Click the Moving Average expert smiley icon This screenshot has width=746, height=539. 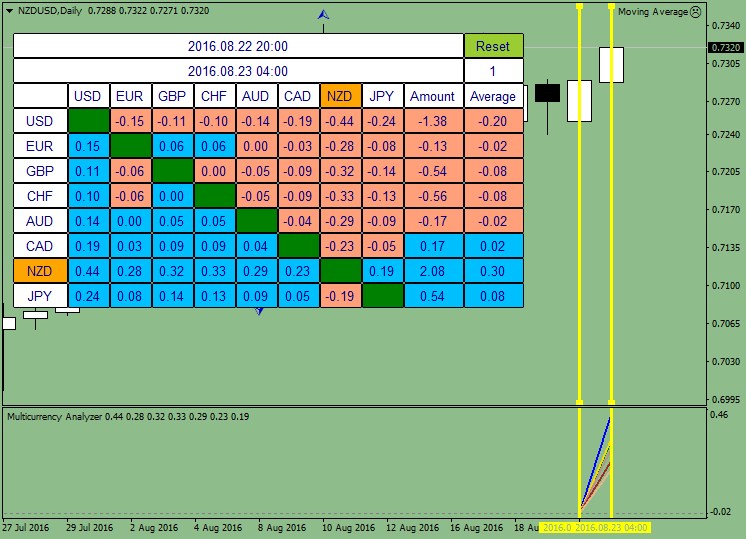(696, 11)
